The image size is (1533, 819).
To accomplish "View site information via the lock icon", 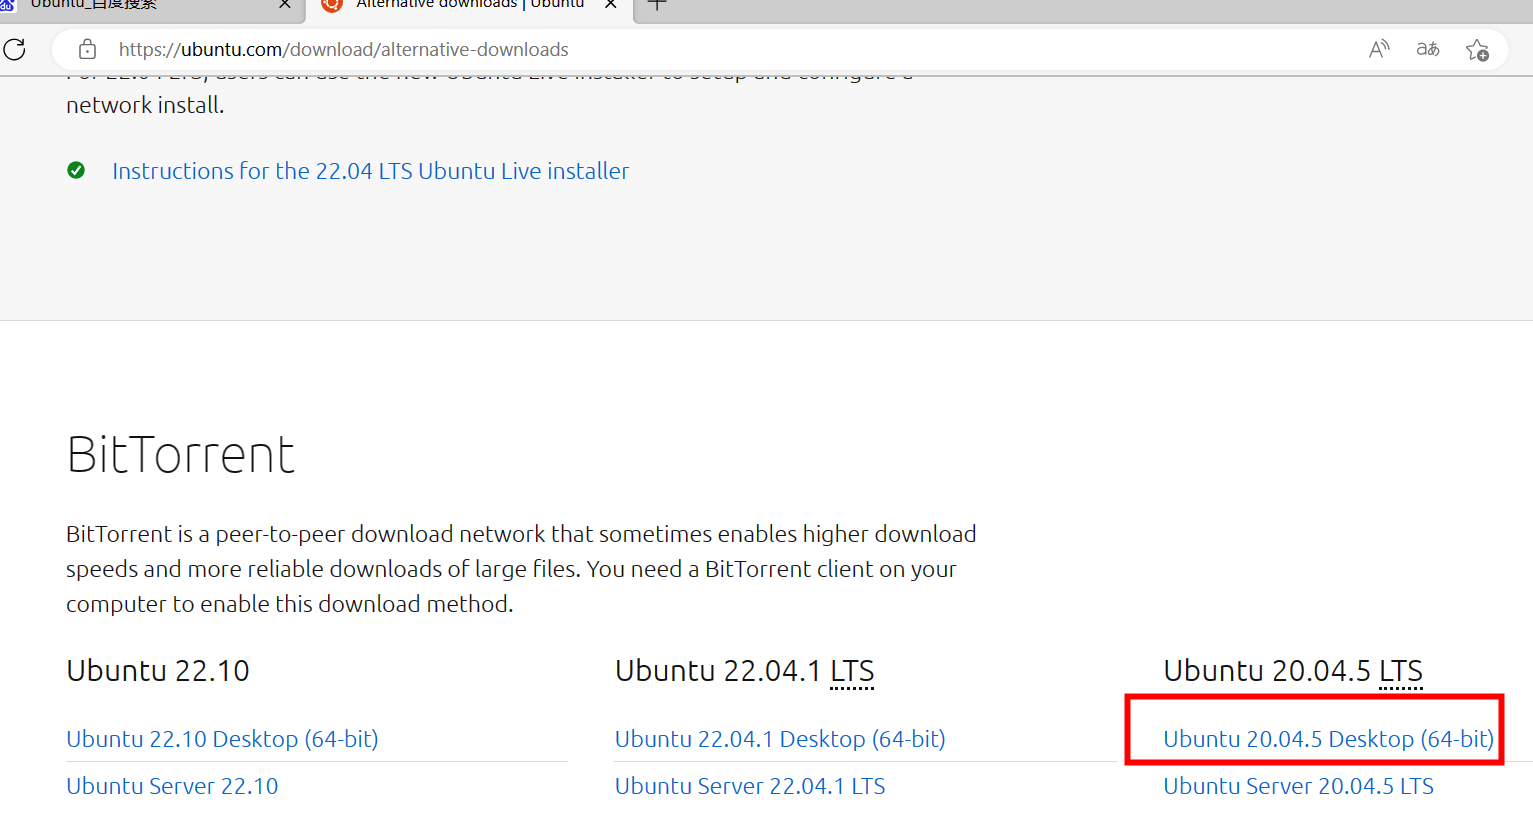I will pyautogui.click(x=88, y=49).
